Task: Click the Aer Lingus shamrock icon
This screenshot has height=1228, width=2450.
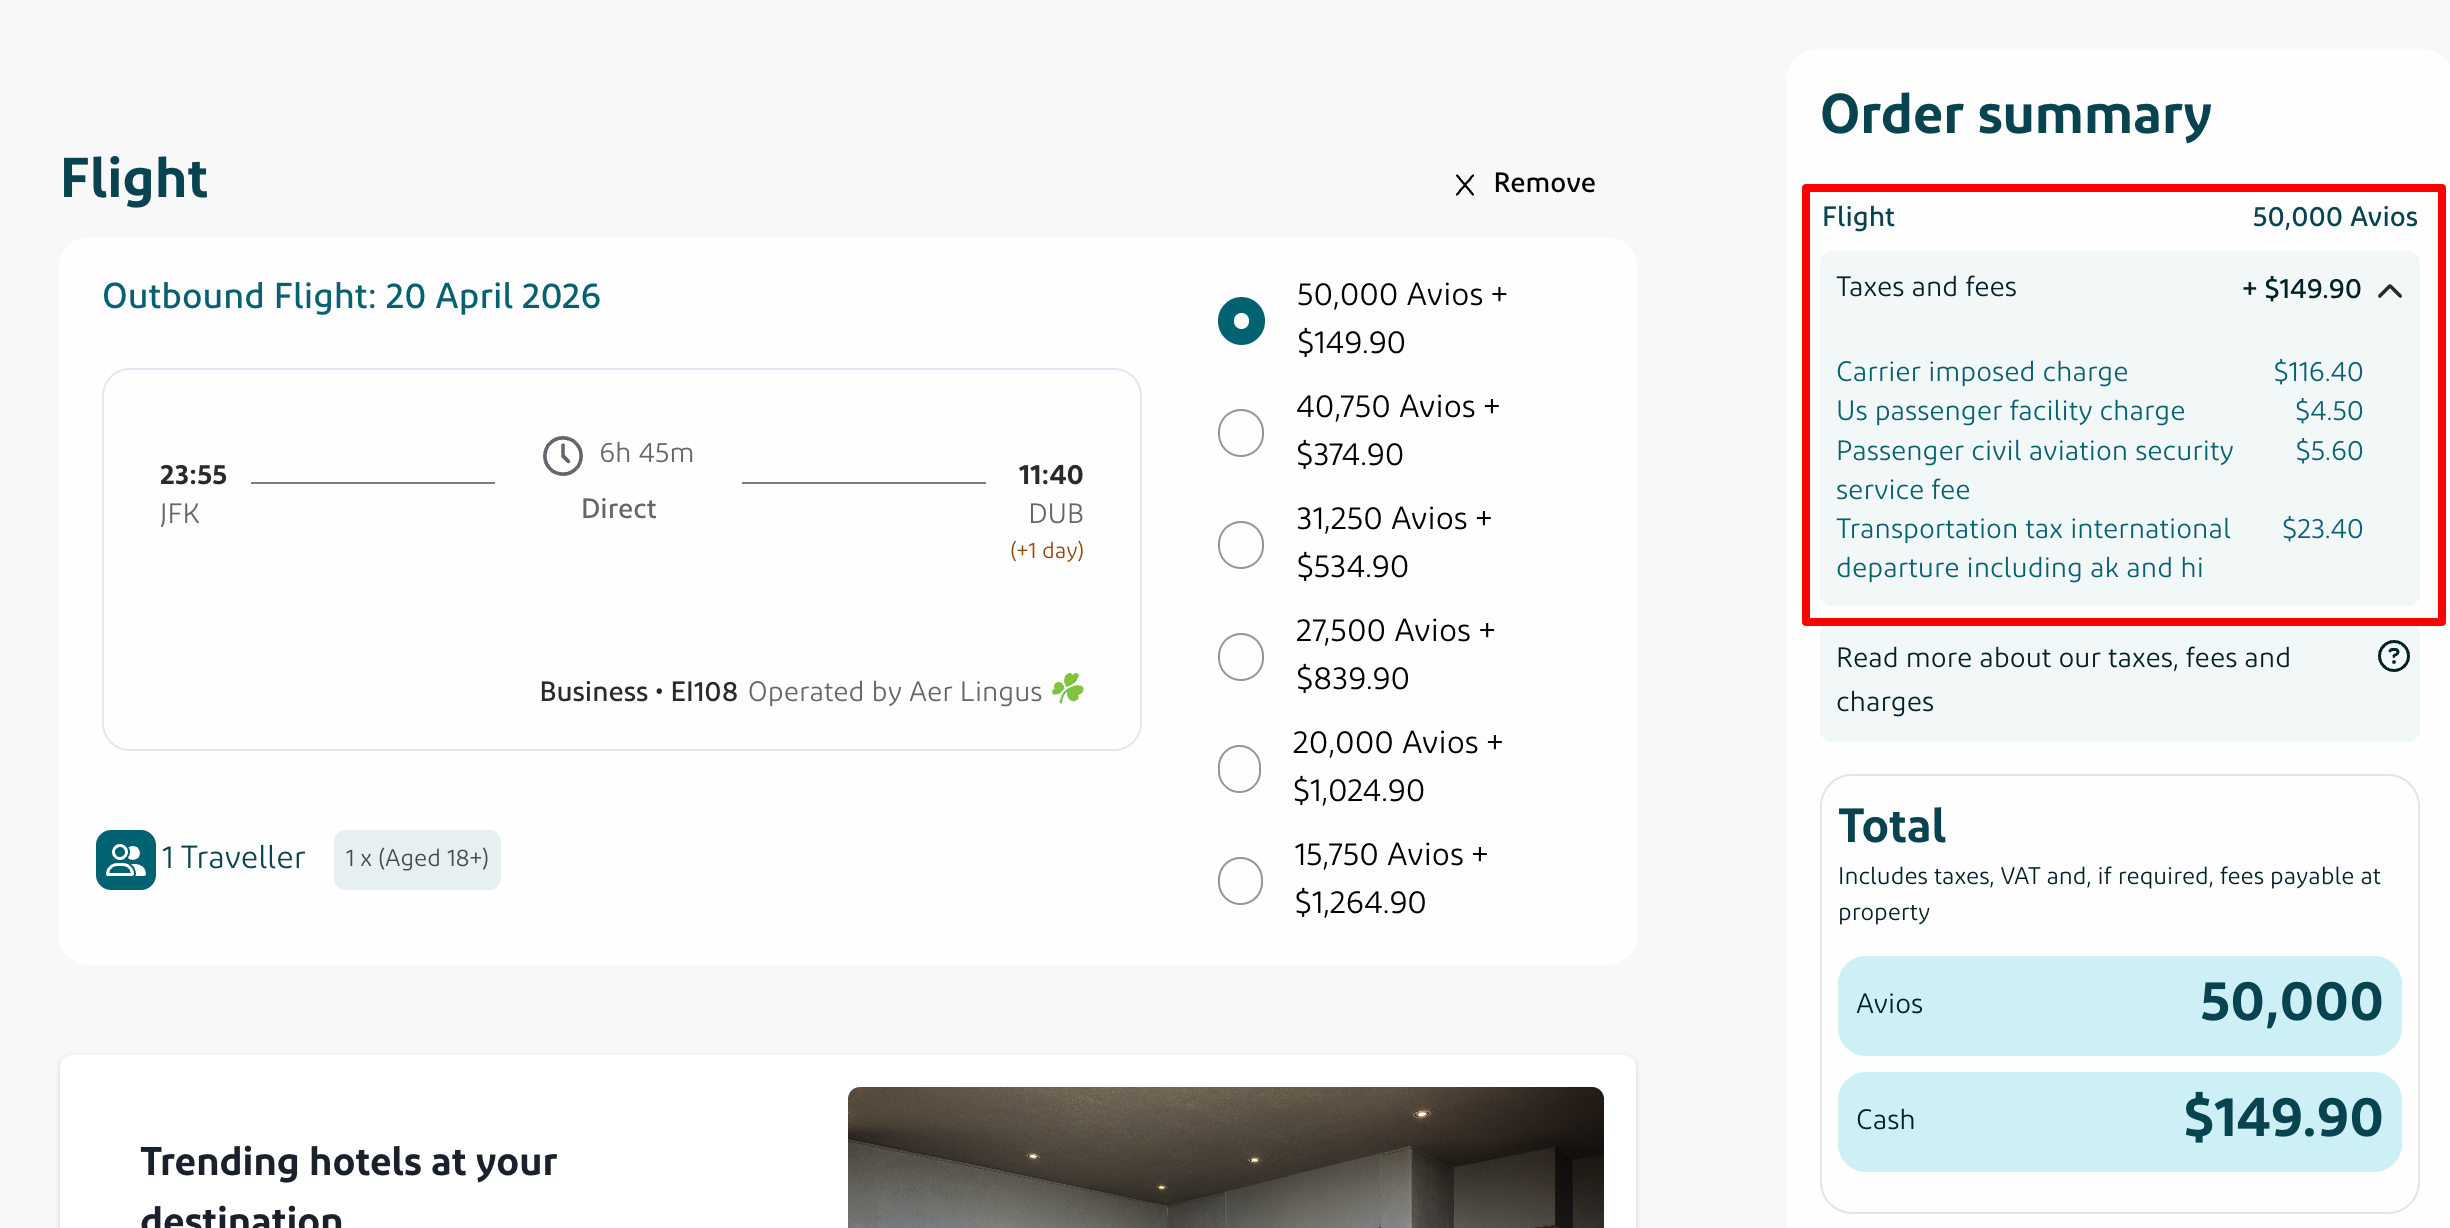Action: point(1069,688)
